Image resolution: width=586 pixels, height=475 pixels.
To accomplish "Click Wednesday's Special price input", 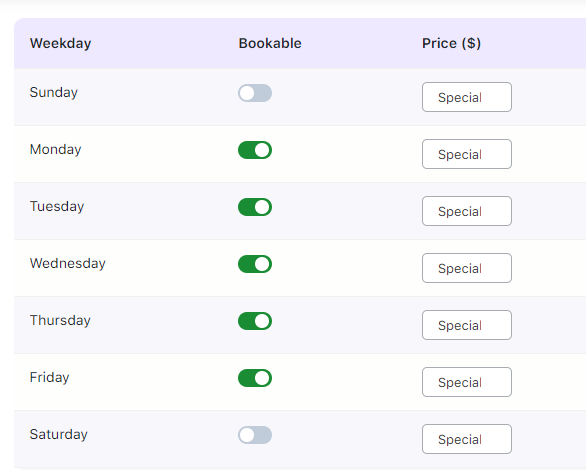I will (467, 268).
